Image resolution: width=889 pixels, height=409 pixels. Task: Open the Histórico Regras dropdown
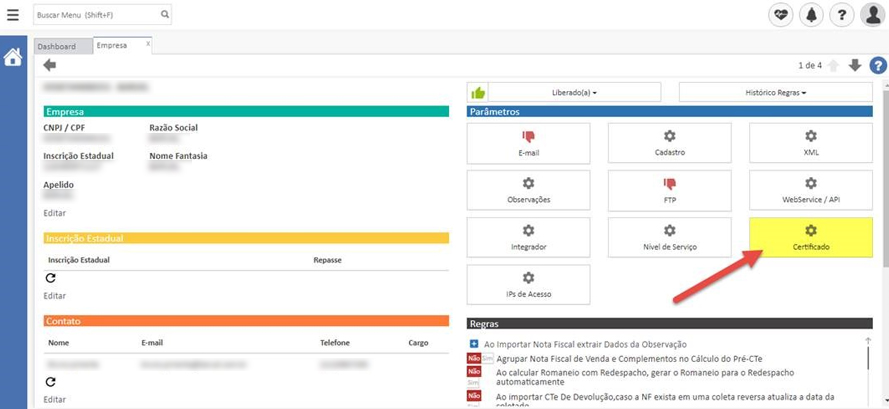pyautogui.click(x=775, y=92)
